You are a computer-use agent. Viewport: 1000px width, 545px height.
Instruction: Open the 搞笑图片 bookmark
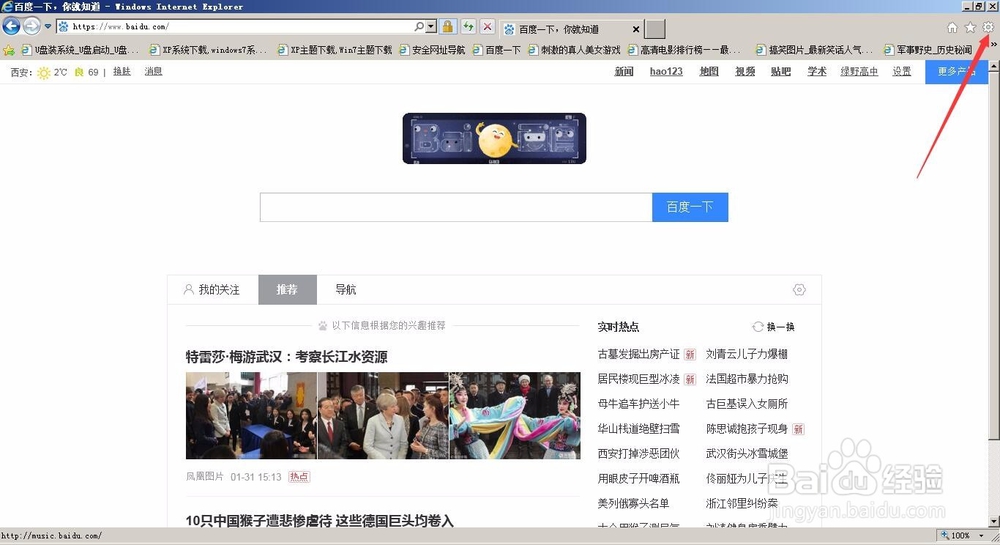click(814, 50)
